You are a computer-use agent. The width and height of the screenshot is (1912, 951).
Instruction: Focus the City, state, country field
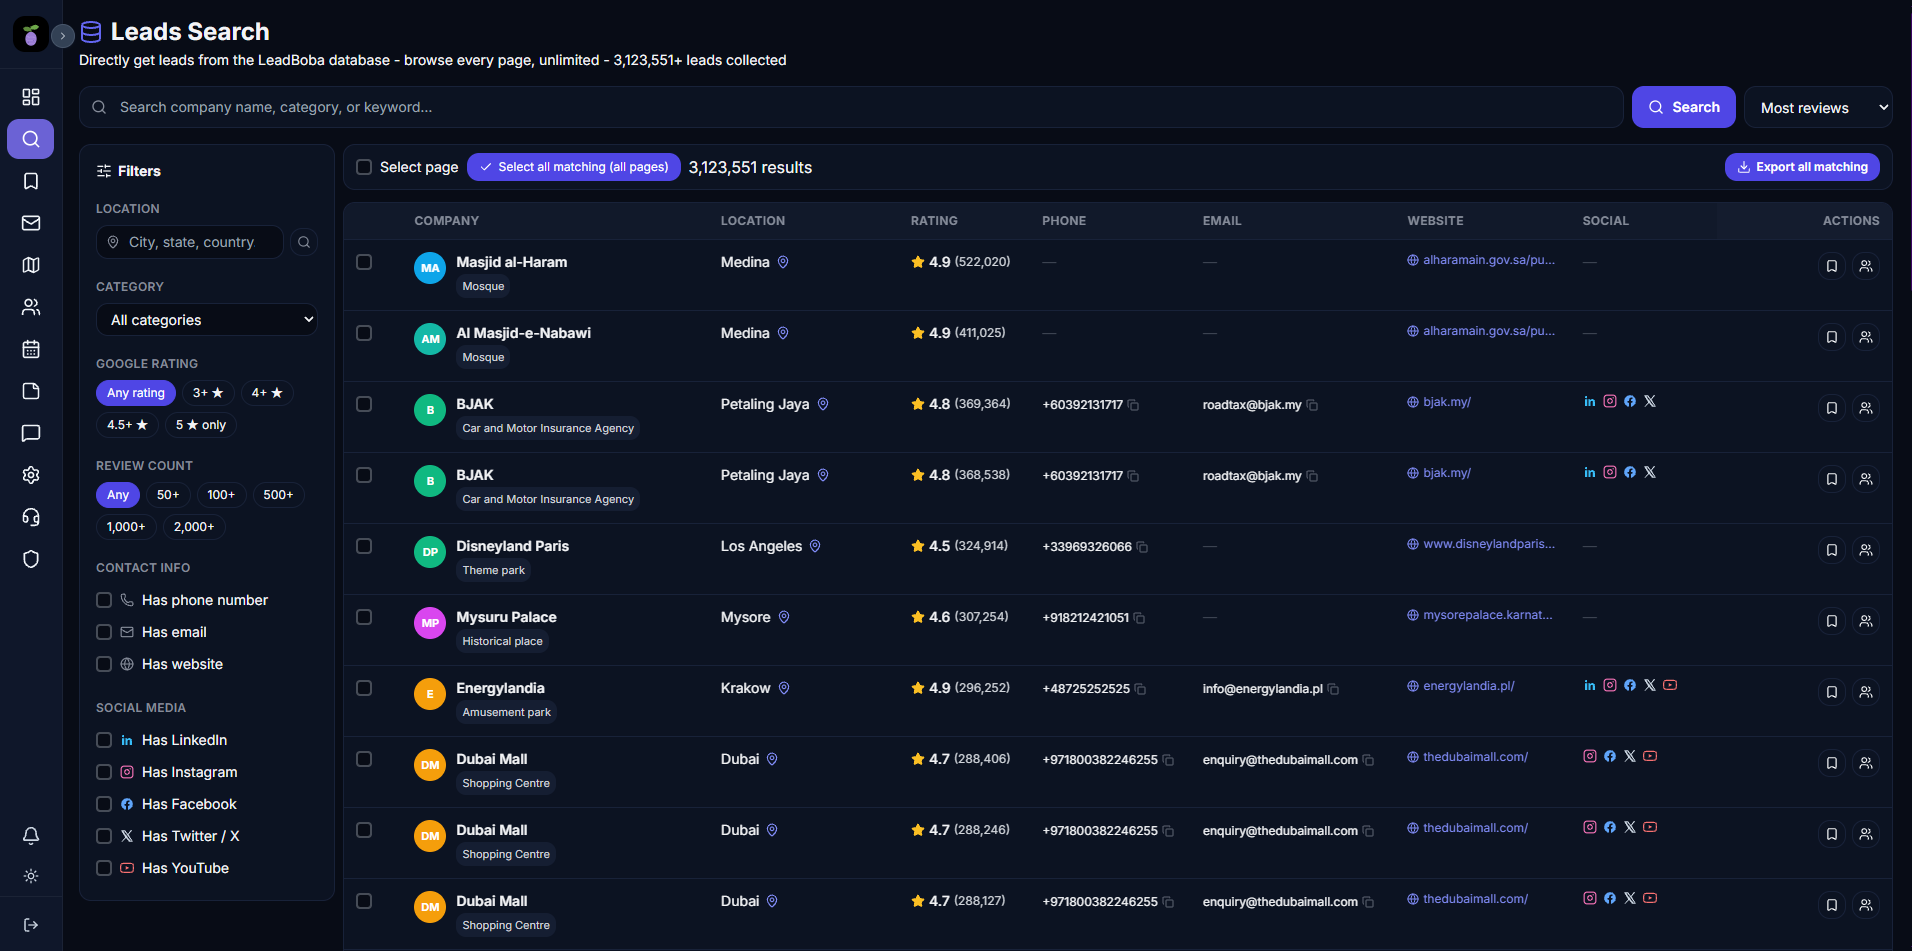click(190, 242)
